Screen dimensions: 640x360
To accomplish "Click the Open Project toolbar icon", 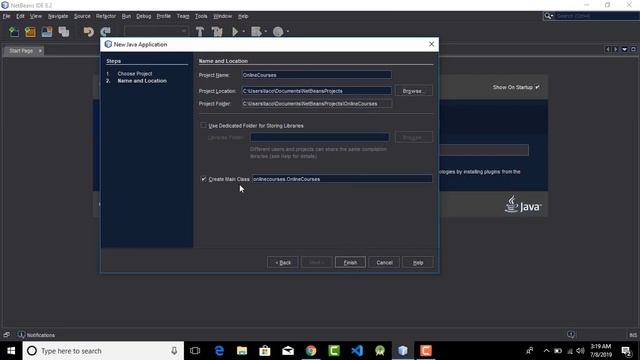I will tap(47, 31).
